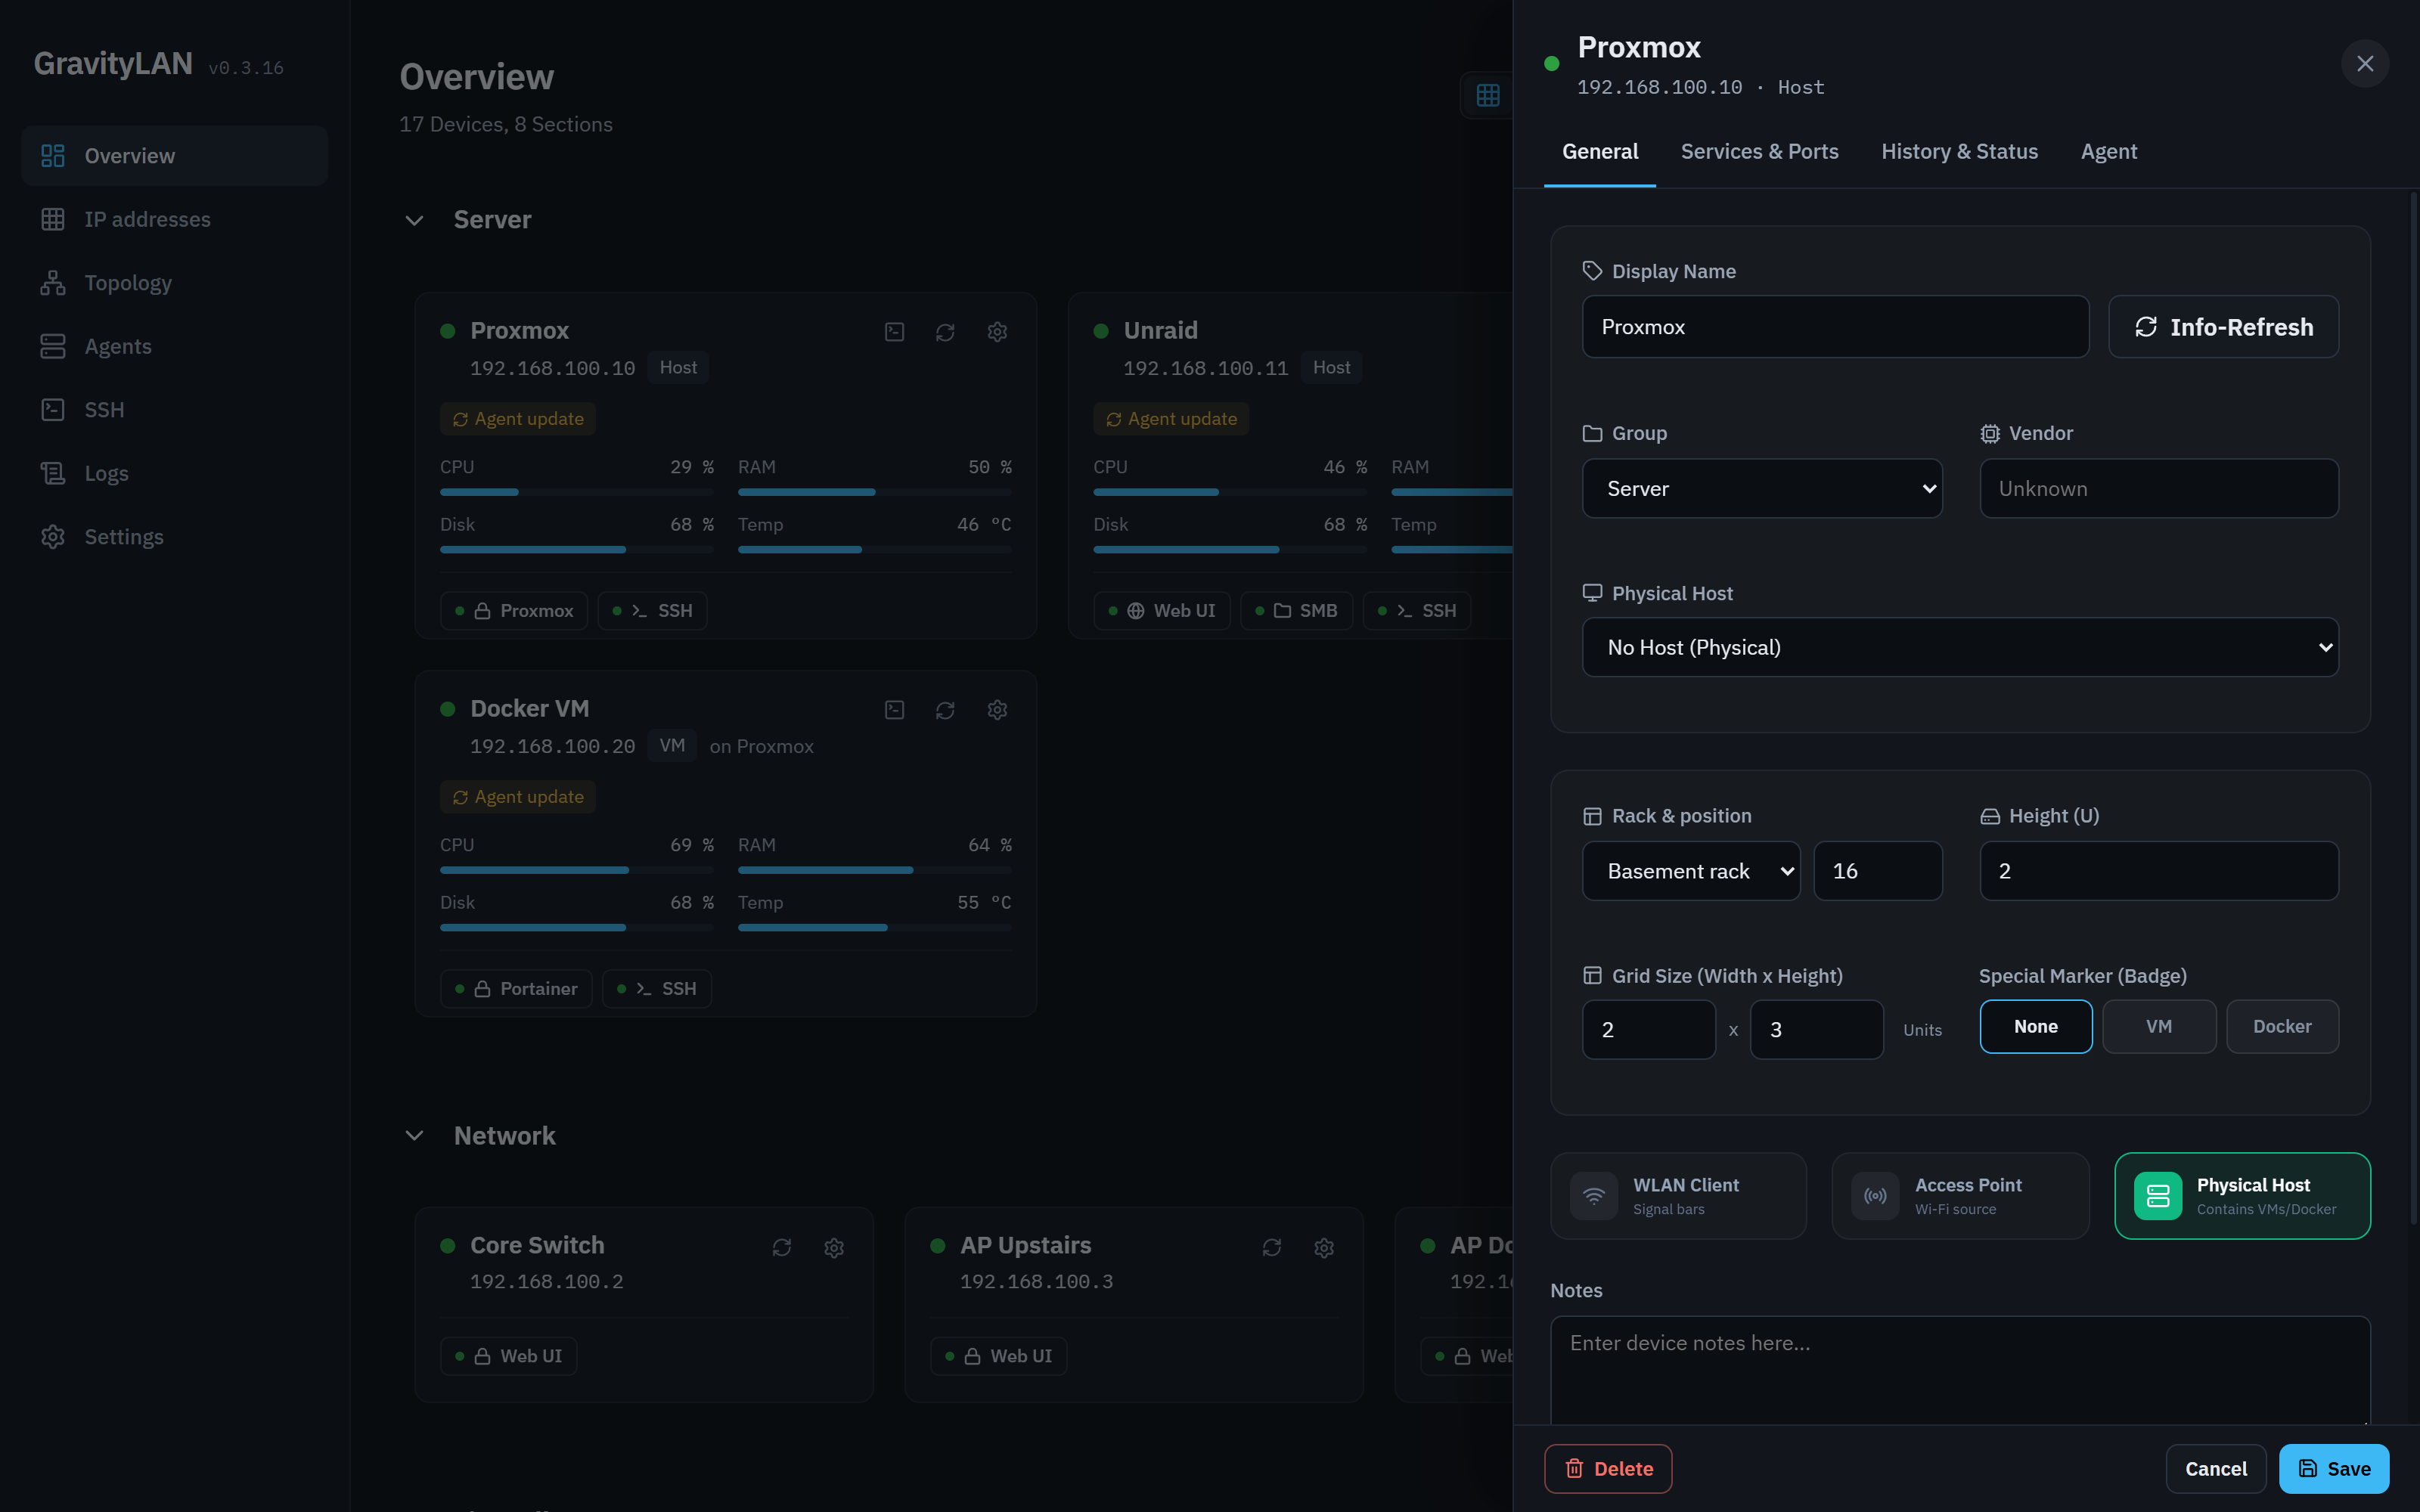
Task: Open the Basement rack dropdown
Action: coord(1691,871)
